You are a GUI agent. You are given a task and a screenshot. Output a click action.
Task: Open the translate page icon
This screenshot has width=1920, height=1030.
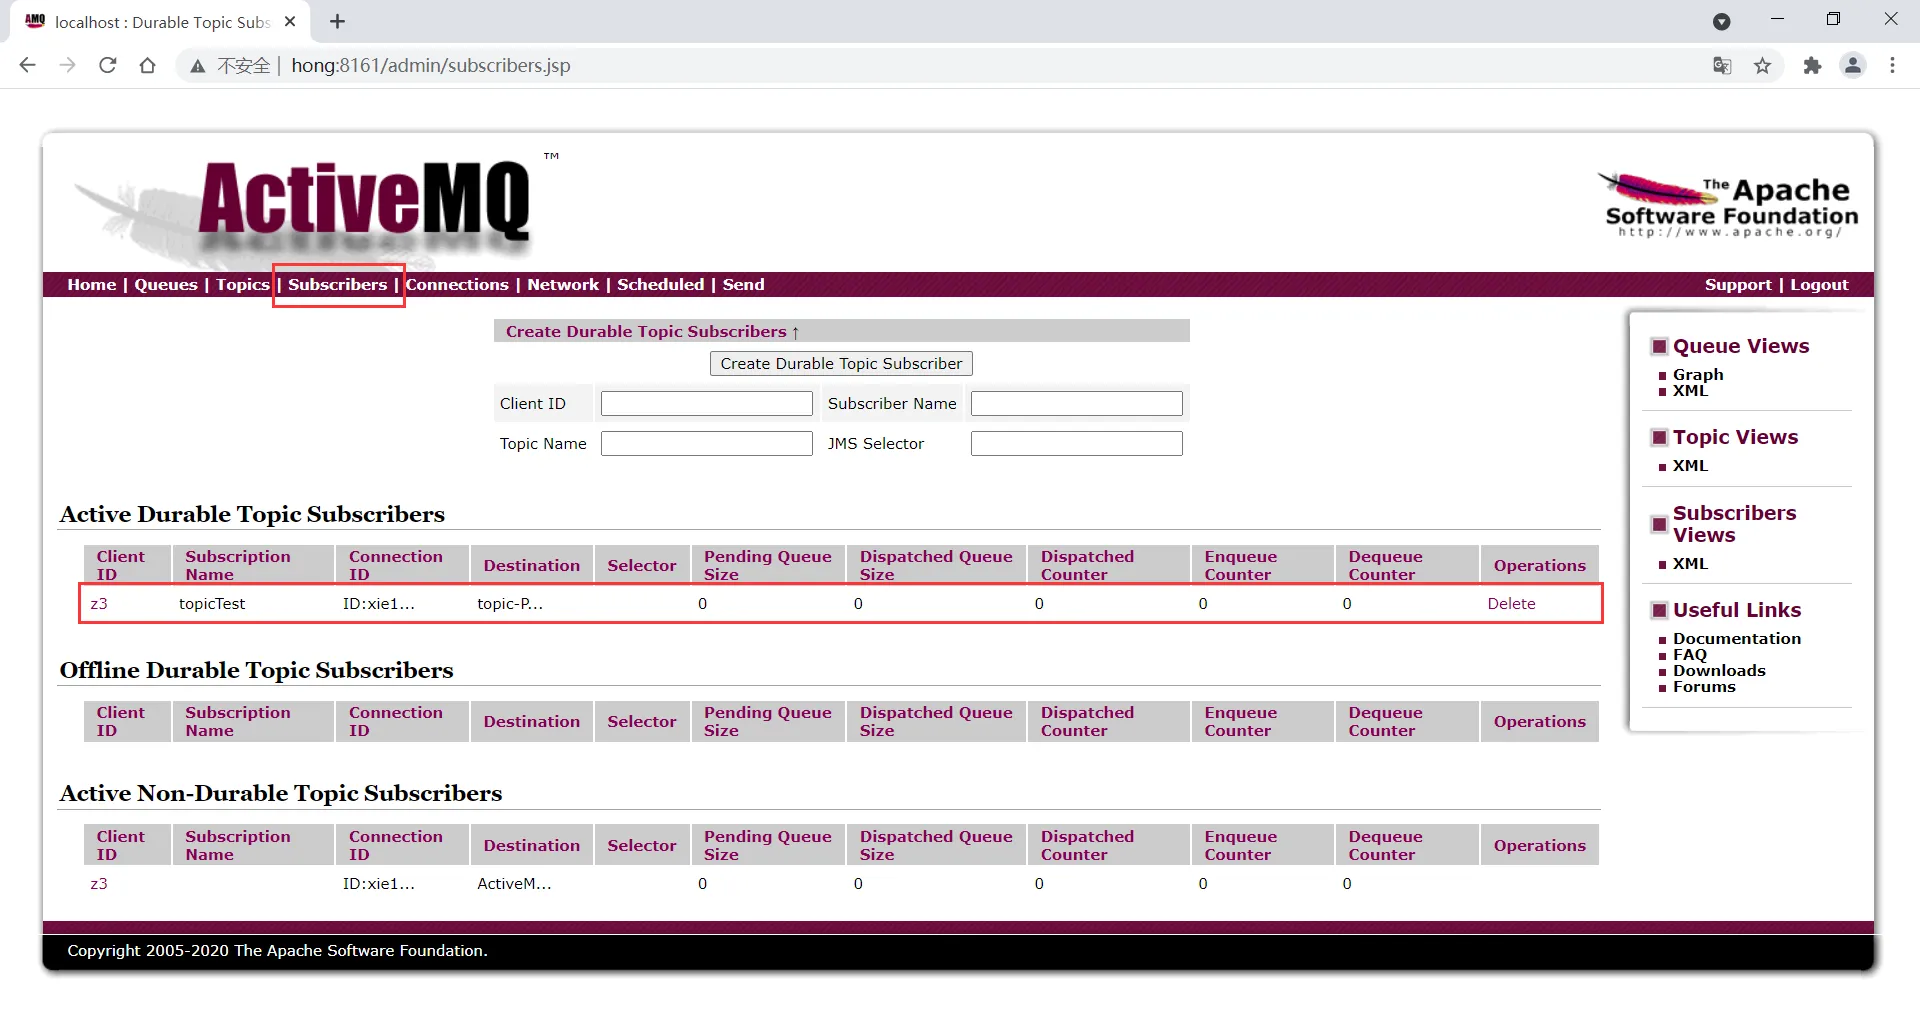point(1721,66)
